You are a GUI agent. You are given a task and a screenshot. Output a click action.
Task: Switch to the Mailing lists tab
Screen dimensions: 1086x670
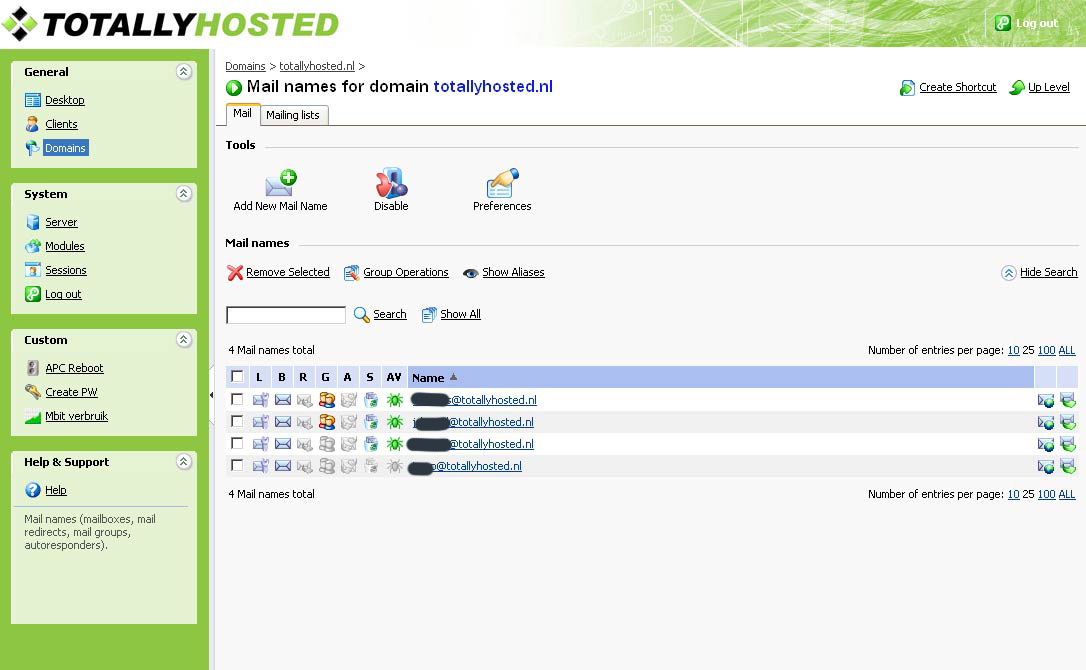tap(293, 115)
